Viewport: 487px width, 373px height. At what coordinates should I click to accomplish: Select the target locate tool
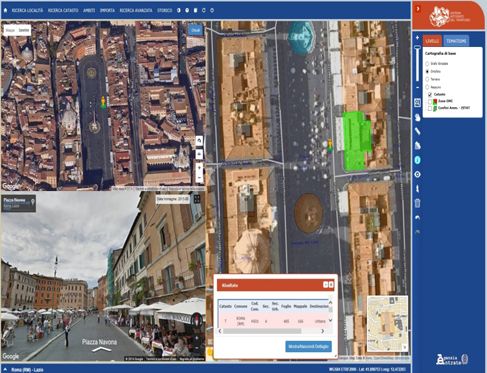click(x=417, y=174)
